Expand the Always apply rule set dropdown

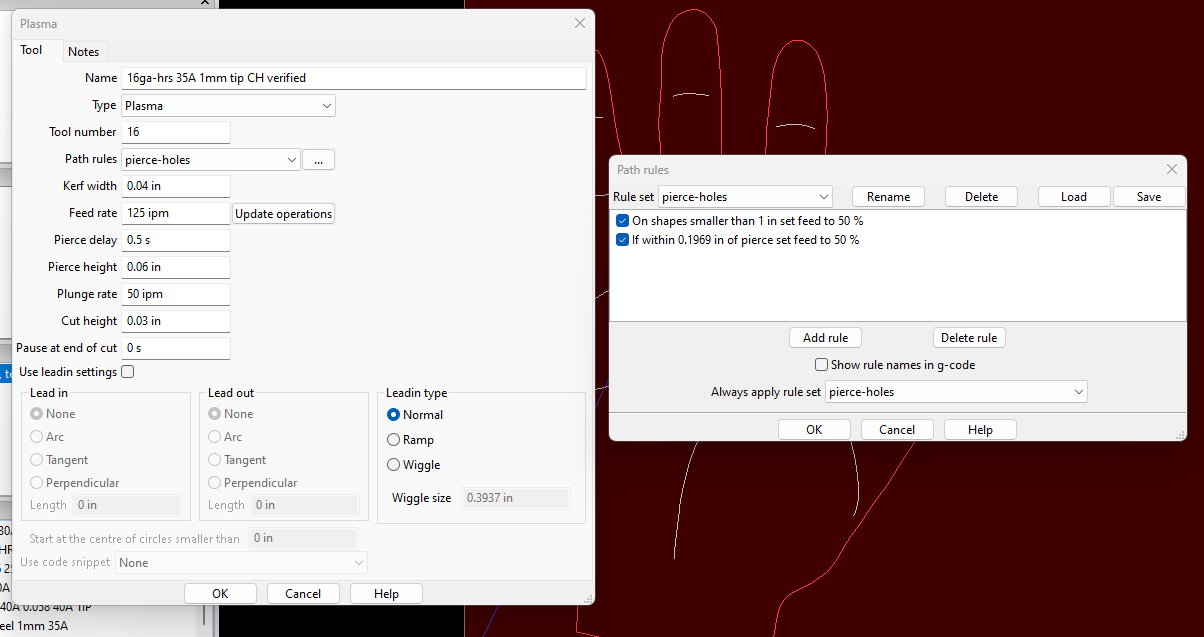(x=956, y=392)
